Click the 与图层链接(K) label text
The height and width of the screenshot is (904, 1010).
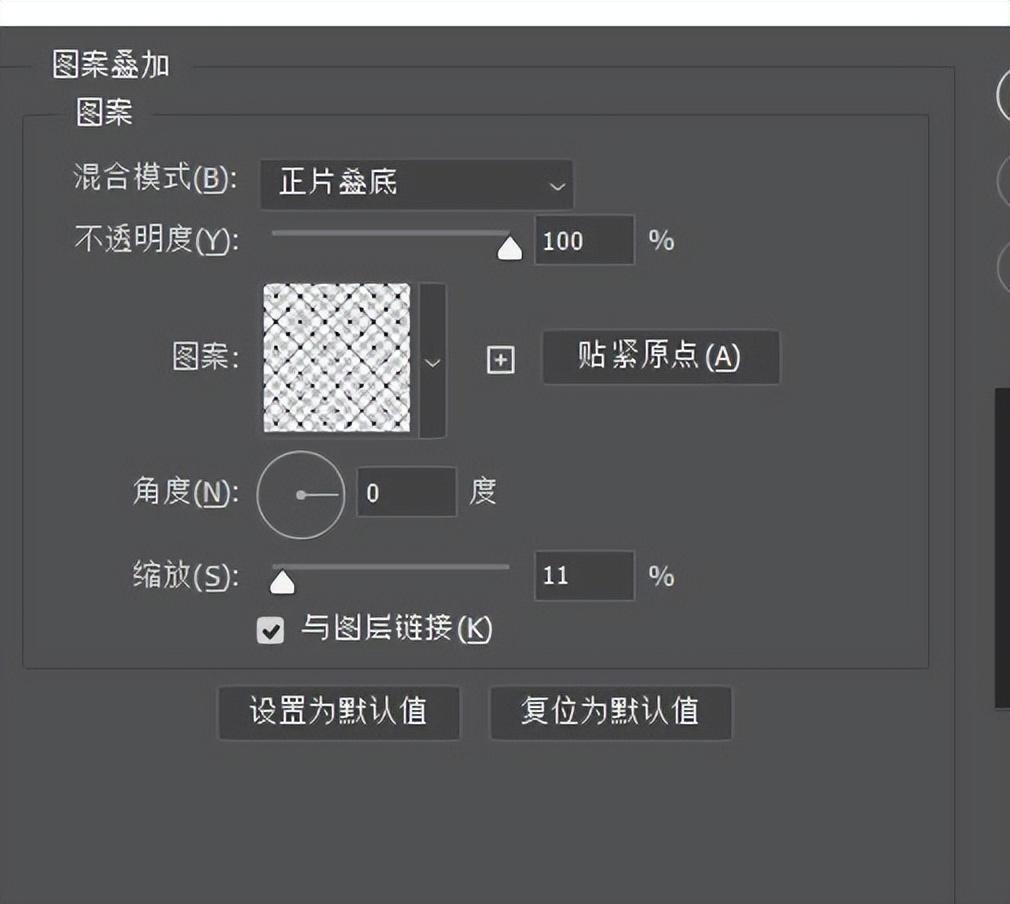(397, 629)
